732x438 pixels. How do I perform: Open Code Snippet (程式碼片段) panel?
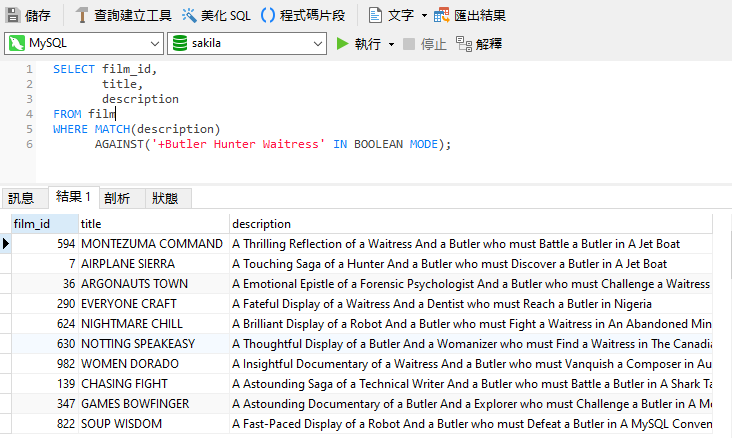(303, 15)
